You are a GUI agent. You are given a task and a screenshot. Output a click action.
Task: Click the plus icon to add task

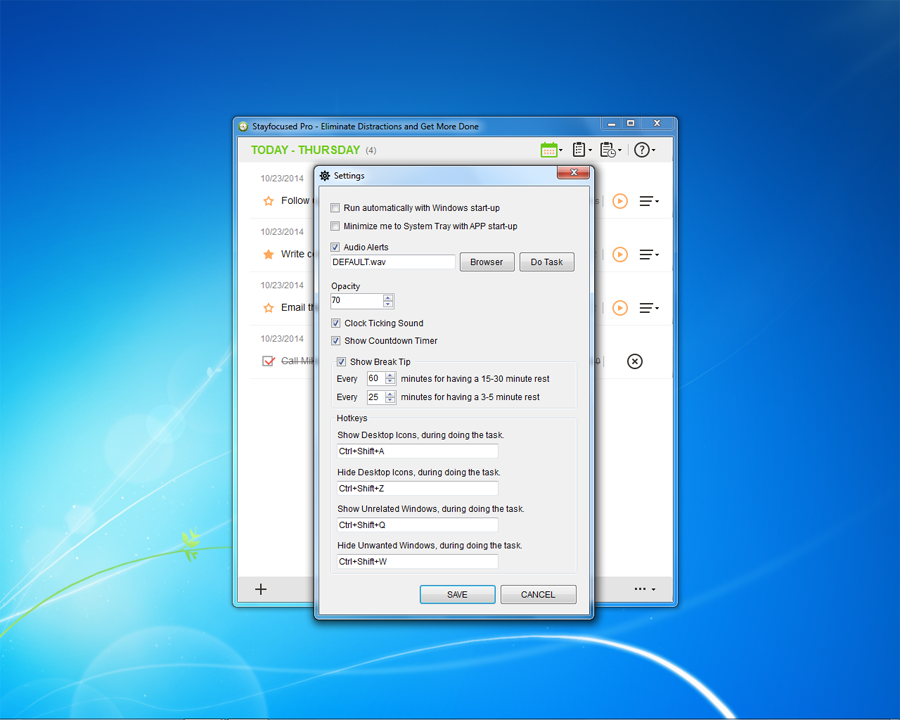tap(261, 589)
